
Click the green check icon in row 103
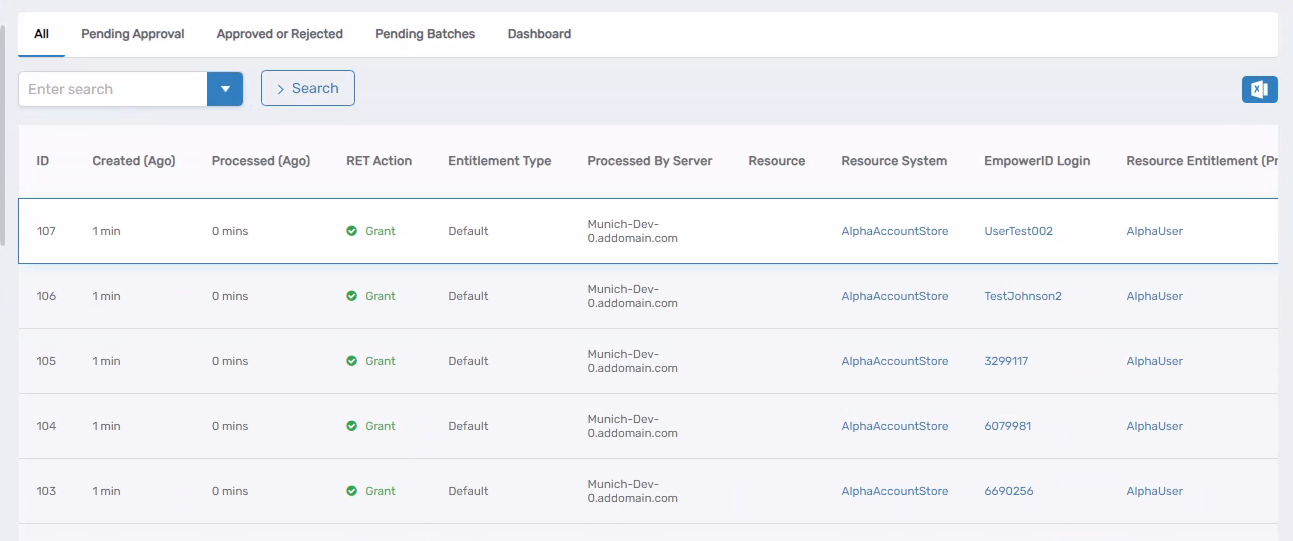click(x=352, y=491)
